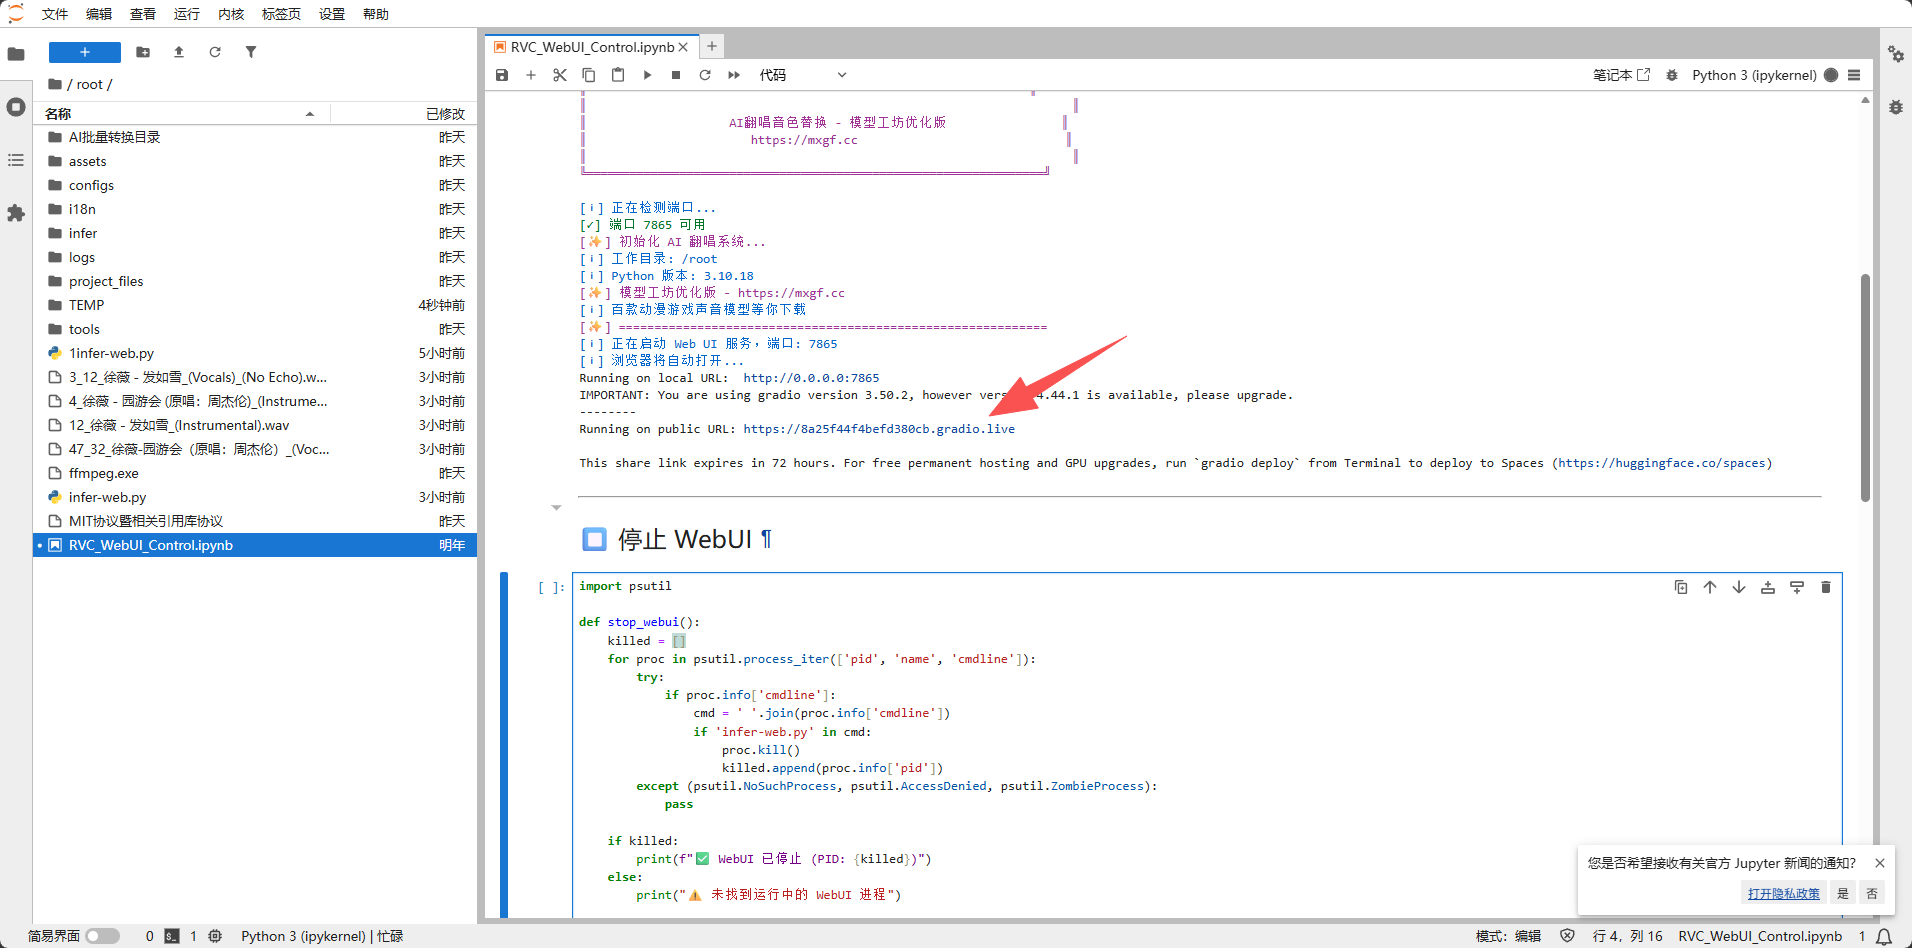The image size is (1912, 948).
Task: Interrupt the kernel using the stop icon
Action: tap(676, 75)
